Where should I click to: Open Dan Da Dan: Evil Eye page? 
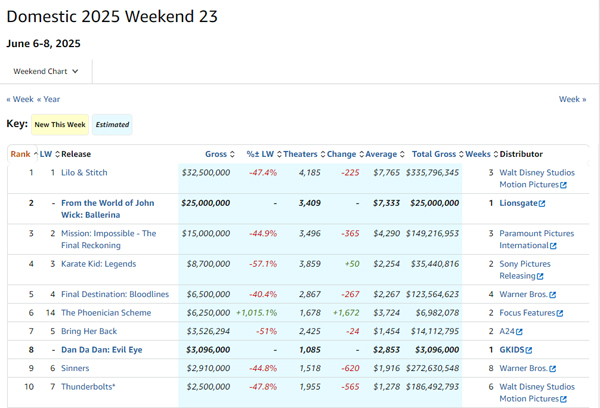pyautogui.click(x=101, y=350)
